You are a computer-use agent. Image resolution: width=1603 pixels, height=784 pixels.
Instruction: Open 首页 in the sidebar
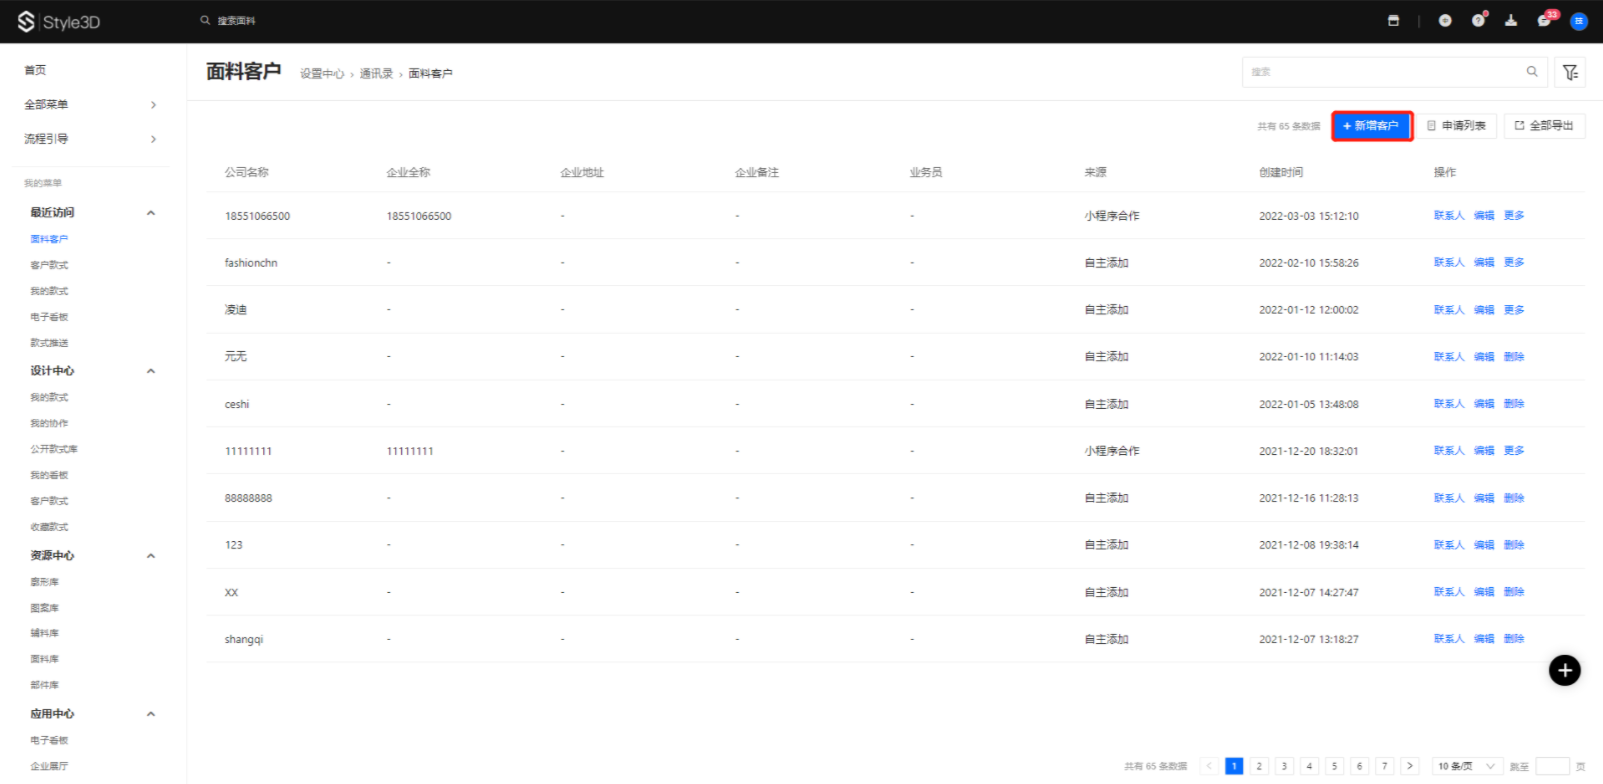click(35, 70)
